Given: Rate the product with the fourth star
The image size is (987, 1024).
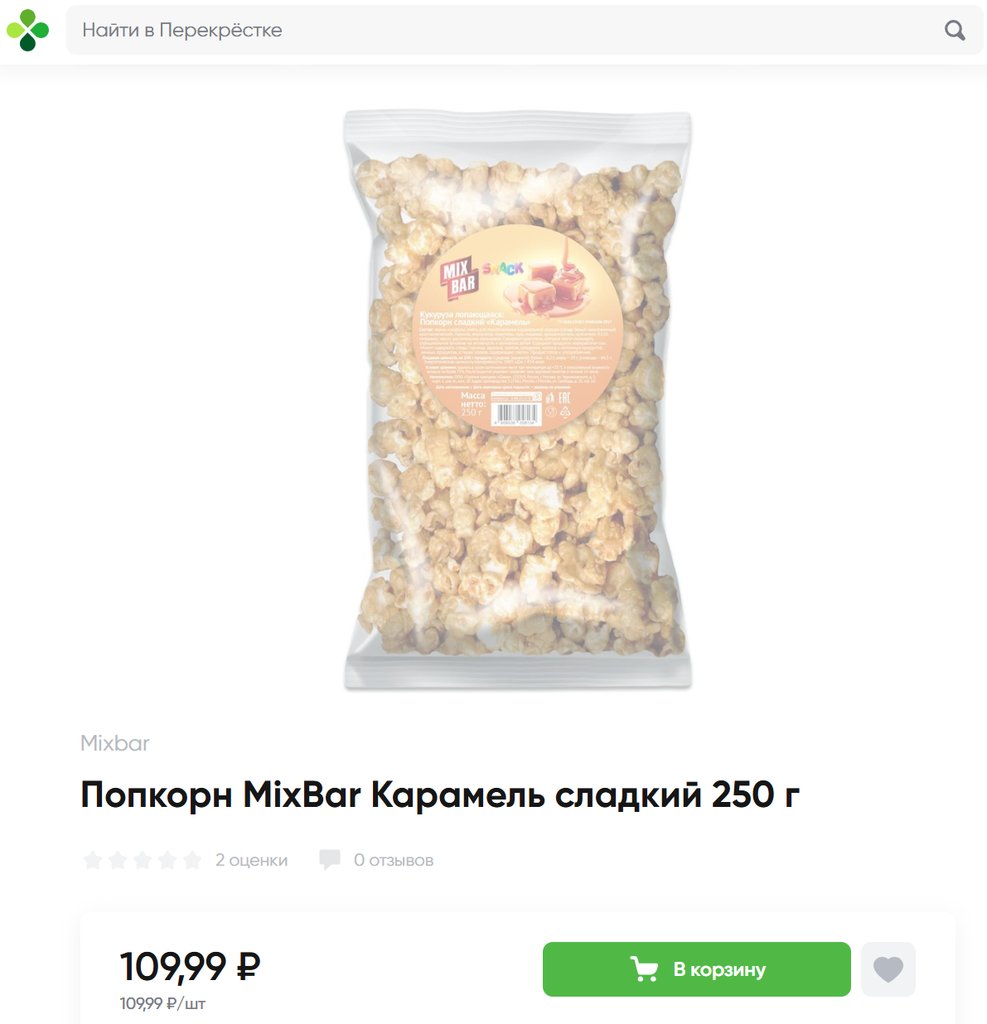Looking at the screenshot, I should [167, 860].
